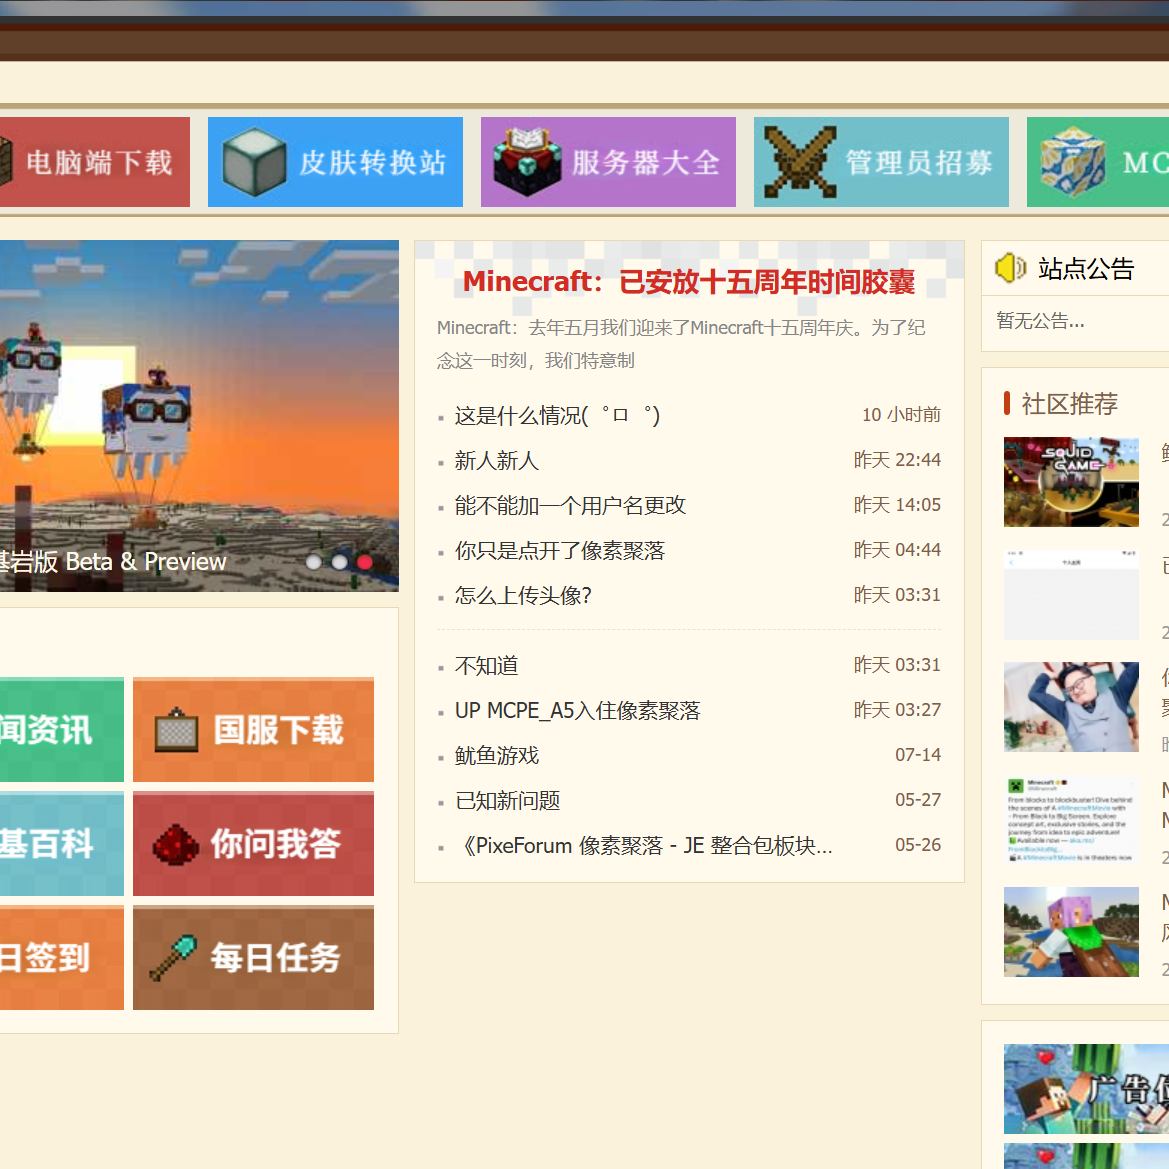Select the red active carousel dot

pos(365,562)
